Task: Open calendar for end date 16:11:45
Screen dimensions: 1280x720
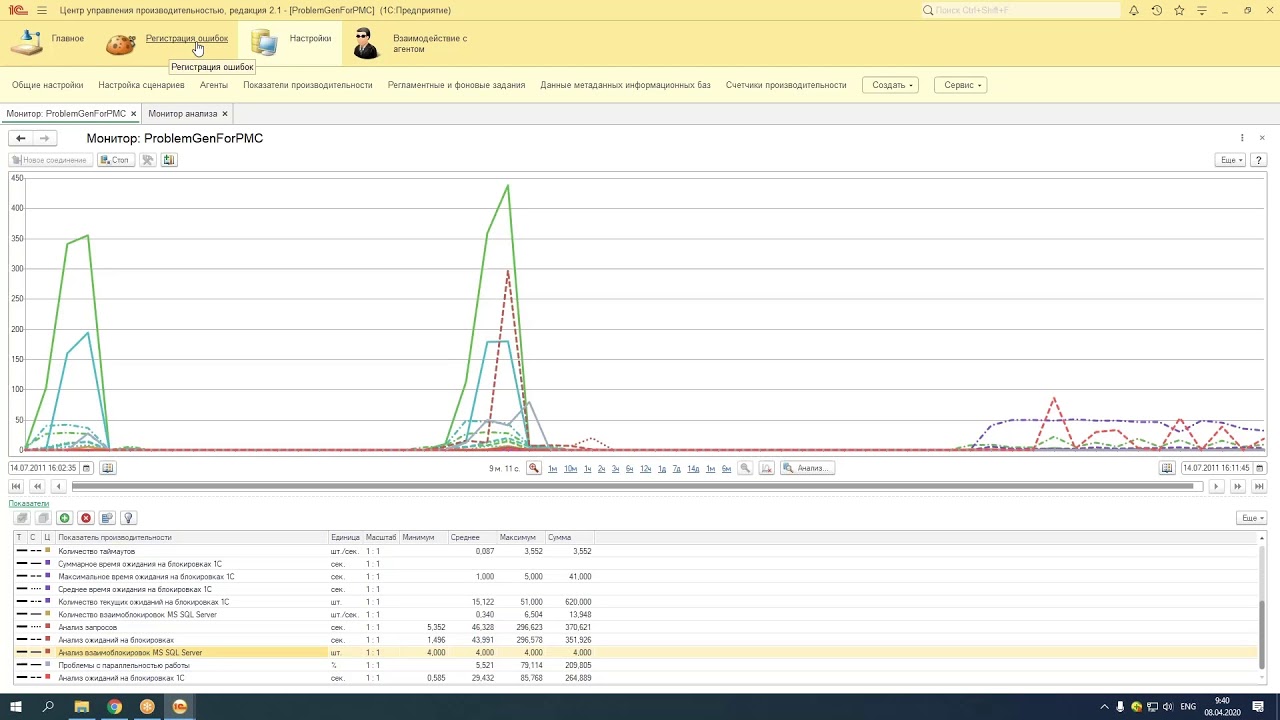Action: coord(1259,468)
